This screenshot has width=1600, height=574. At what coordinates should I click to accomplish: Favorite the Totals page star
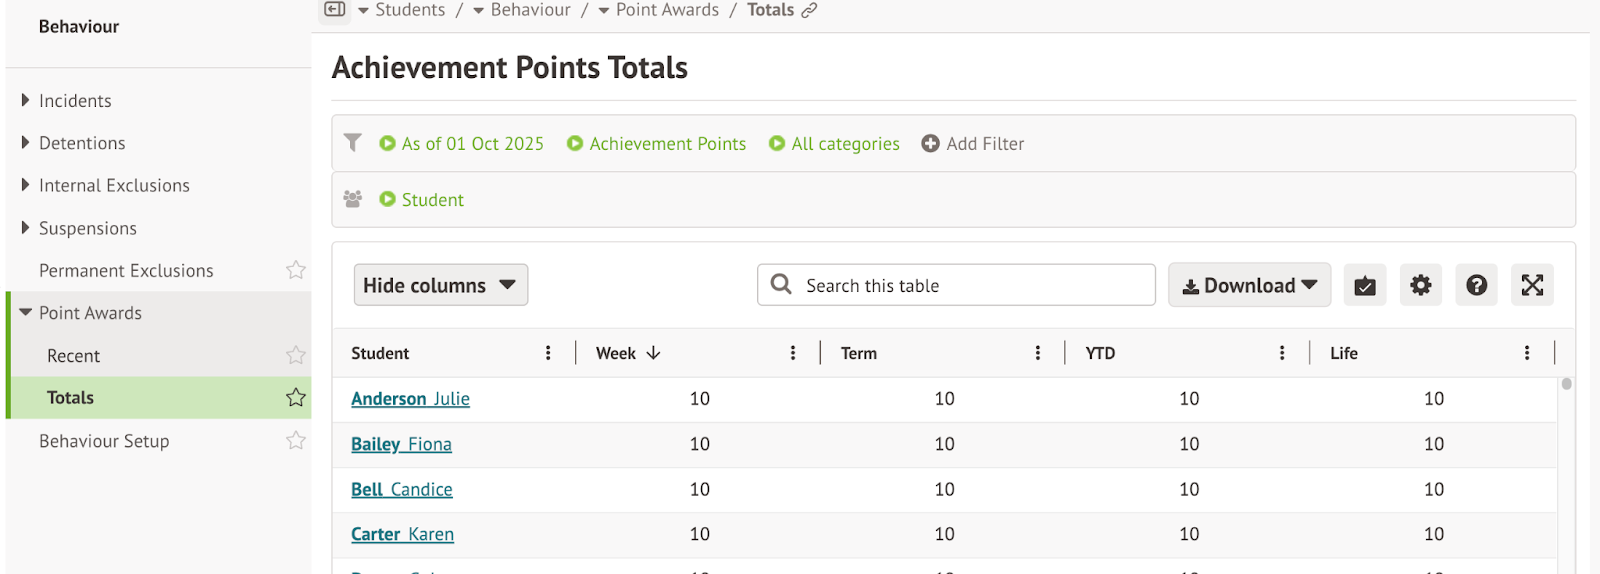295,398
